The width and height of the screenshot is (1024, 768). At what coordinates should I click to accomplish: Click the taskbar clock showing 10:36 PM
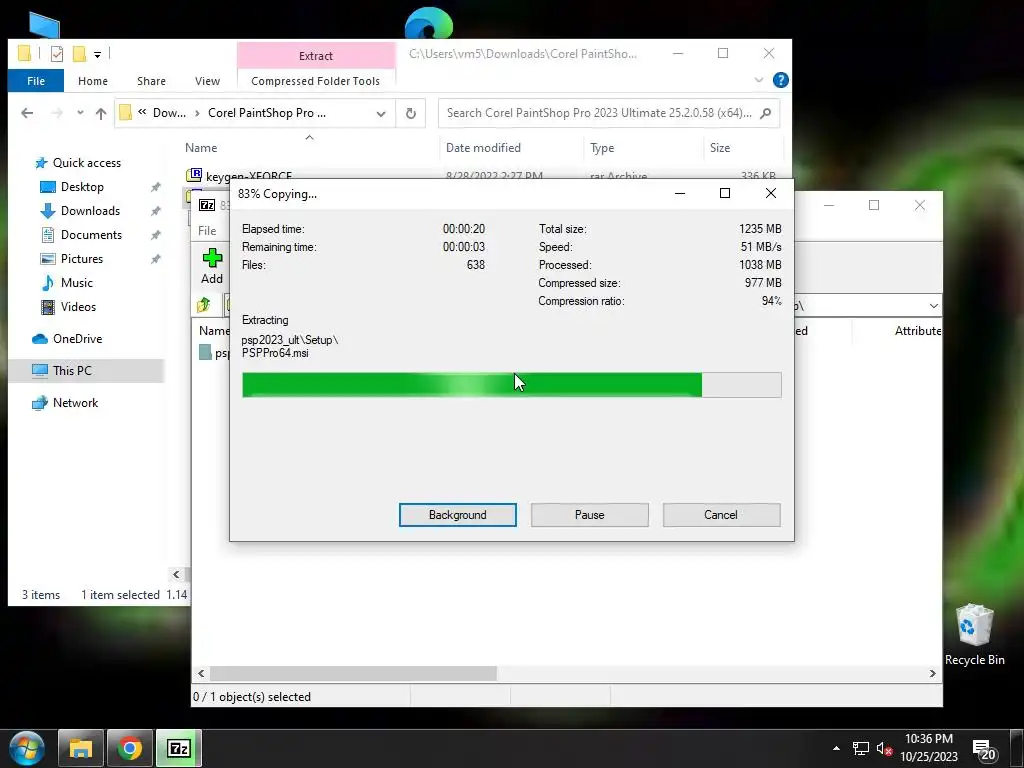pyautogui.click(x=929, y=748)
